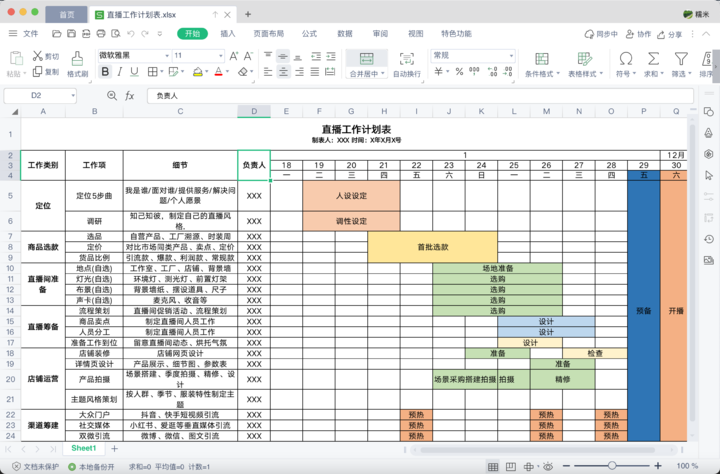This screenshot has height=474, width=720.
Task: Decrease font size with the A- icon
Action: click(248, 56)
